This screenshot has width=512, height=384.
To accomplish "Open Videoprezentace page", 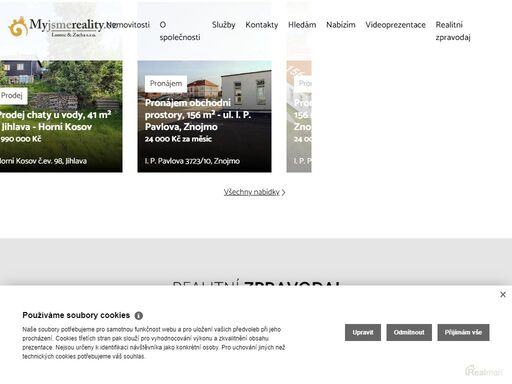I will point(395,25).
